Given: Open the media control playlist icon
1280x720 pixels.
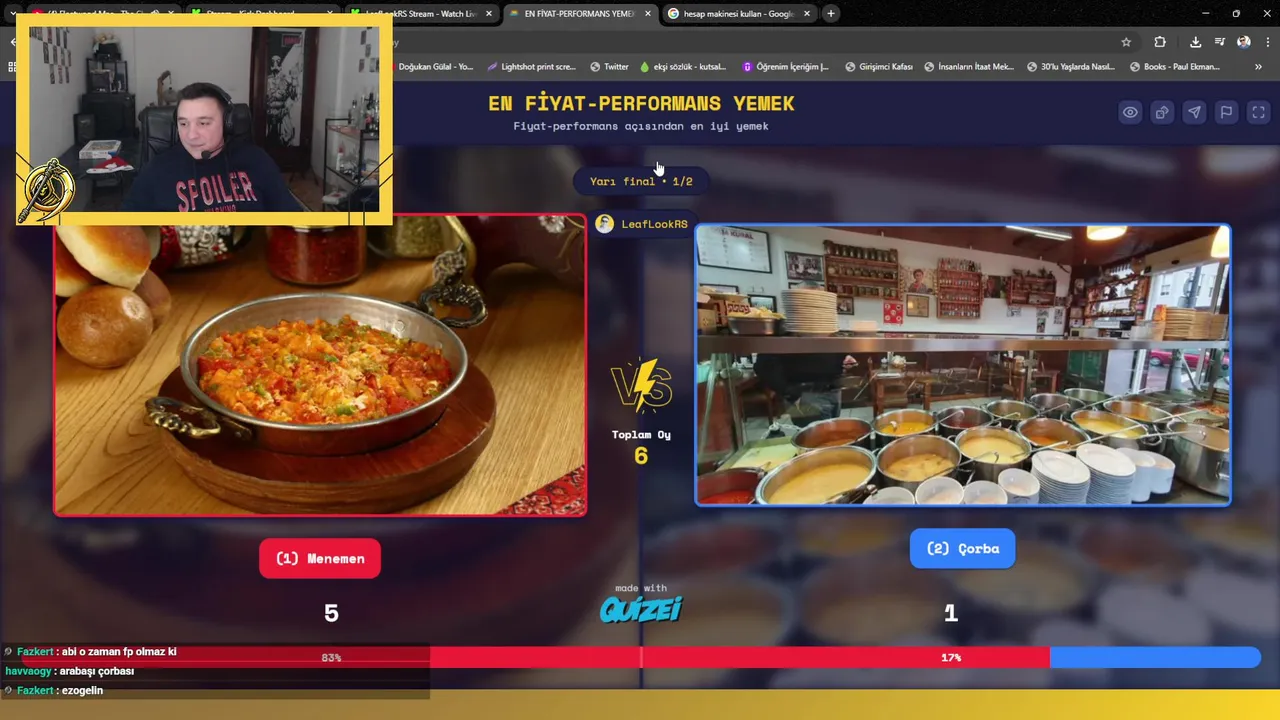Looking at the screenshot, I should (1220, 42).
